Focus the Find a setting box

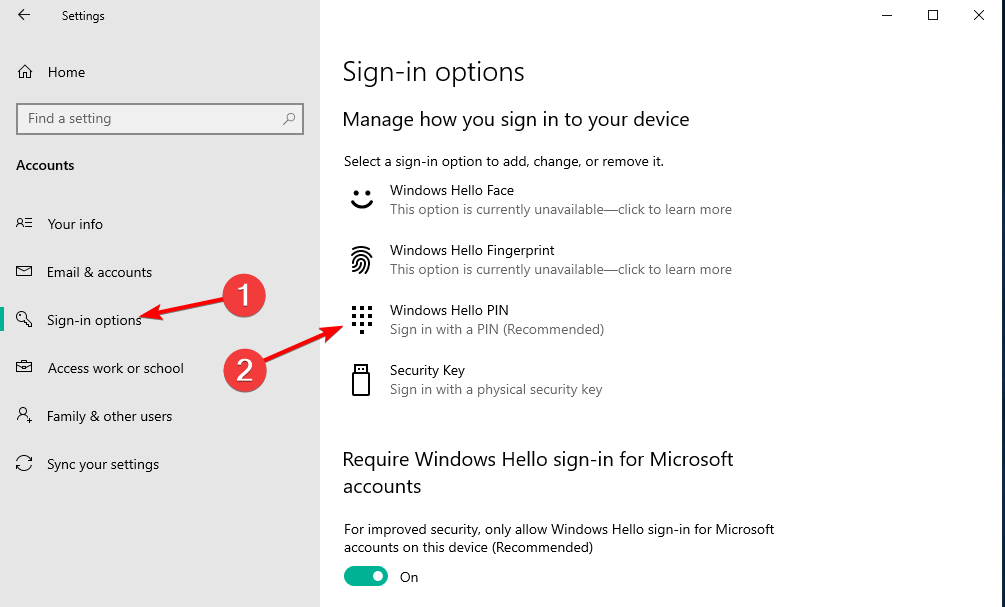click(x=160, y=119)
